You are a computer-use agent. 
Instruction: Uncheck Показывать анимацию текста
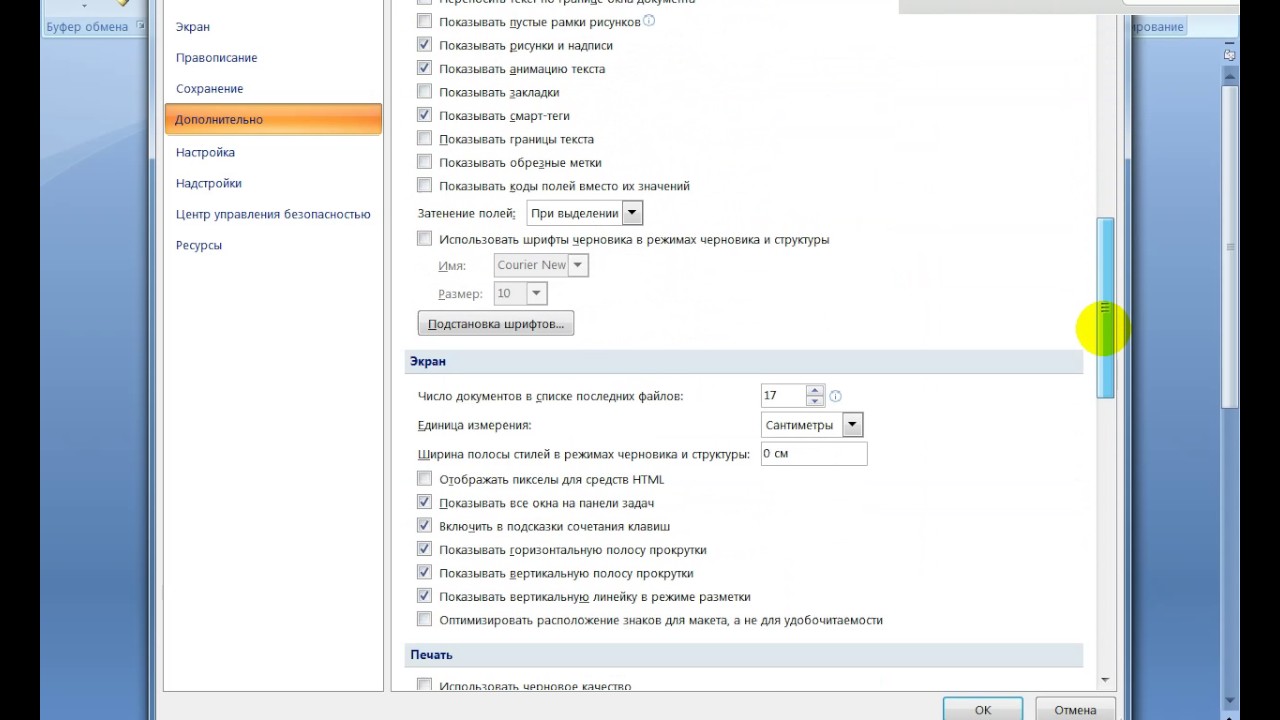coord(424,68)
